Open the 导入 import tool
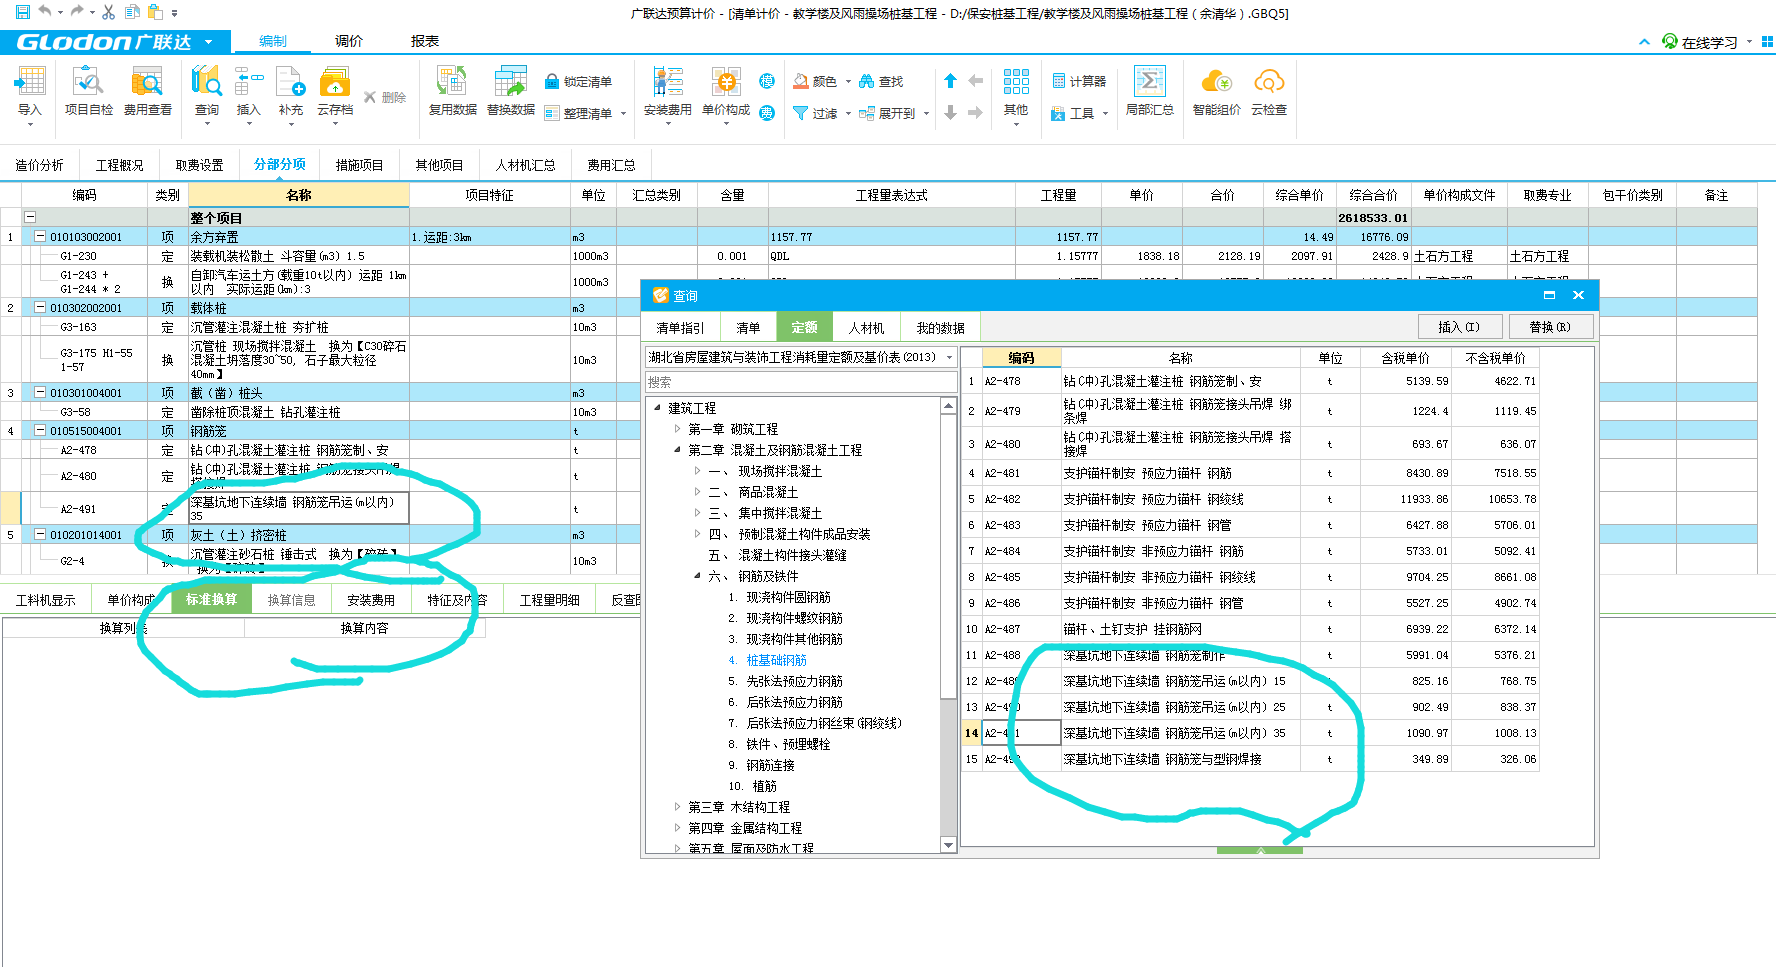1776x967 pixels. [30, 92]
